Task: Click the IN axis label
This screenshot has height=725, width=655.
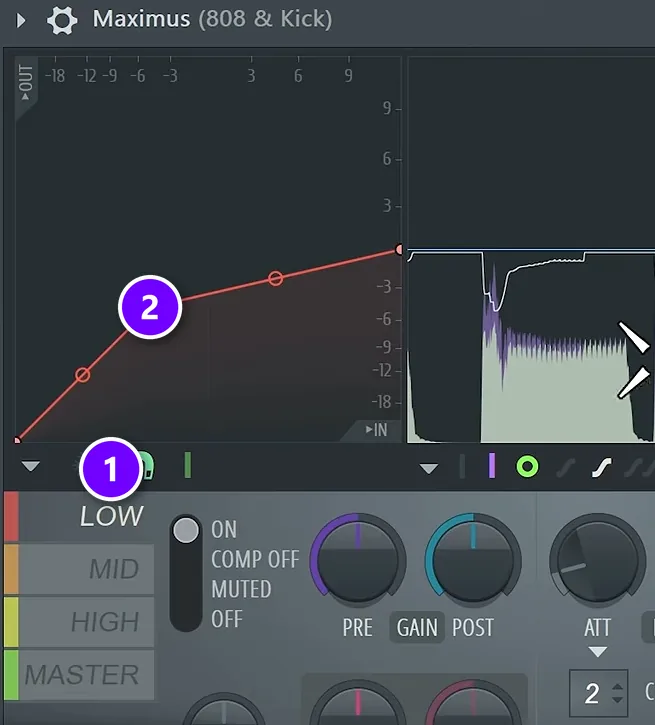Action: tap(376, 430)
